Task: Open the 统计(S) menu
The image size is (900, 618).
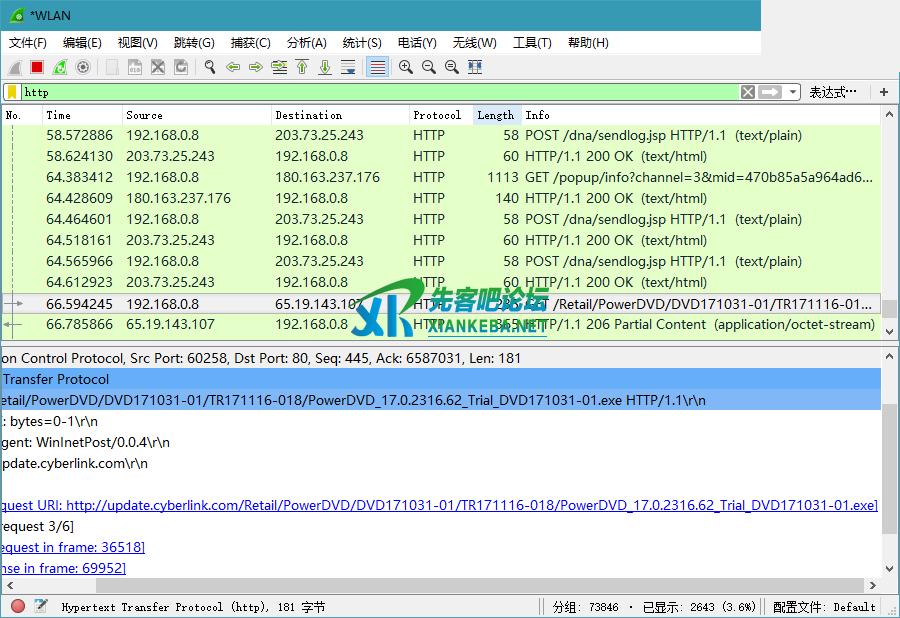Action: click(362, 43)
